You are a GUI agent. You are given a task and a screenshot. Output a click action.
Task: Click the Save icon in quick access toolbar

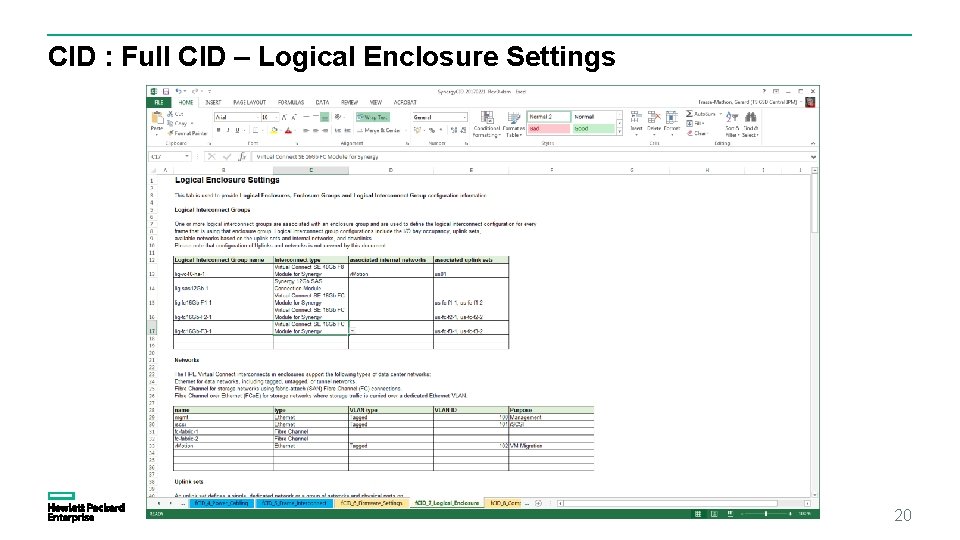[x=165, y=91]
